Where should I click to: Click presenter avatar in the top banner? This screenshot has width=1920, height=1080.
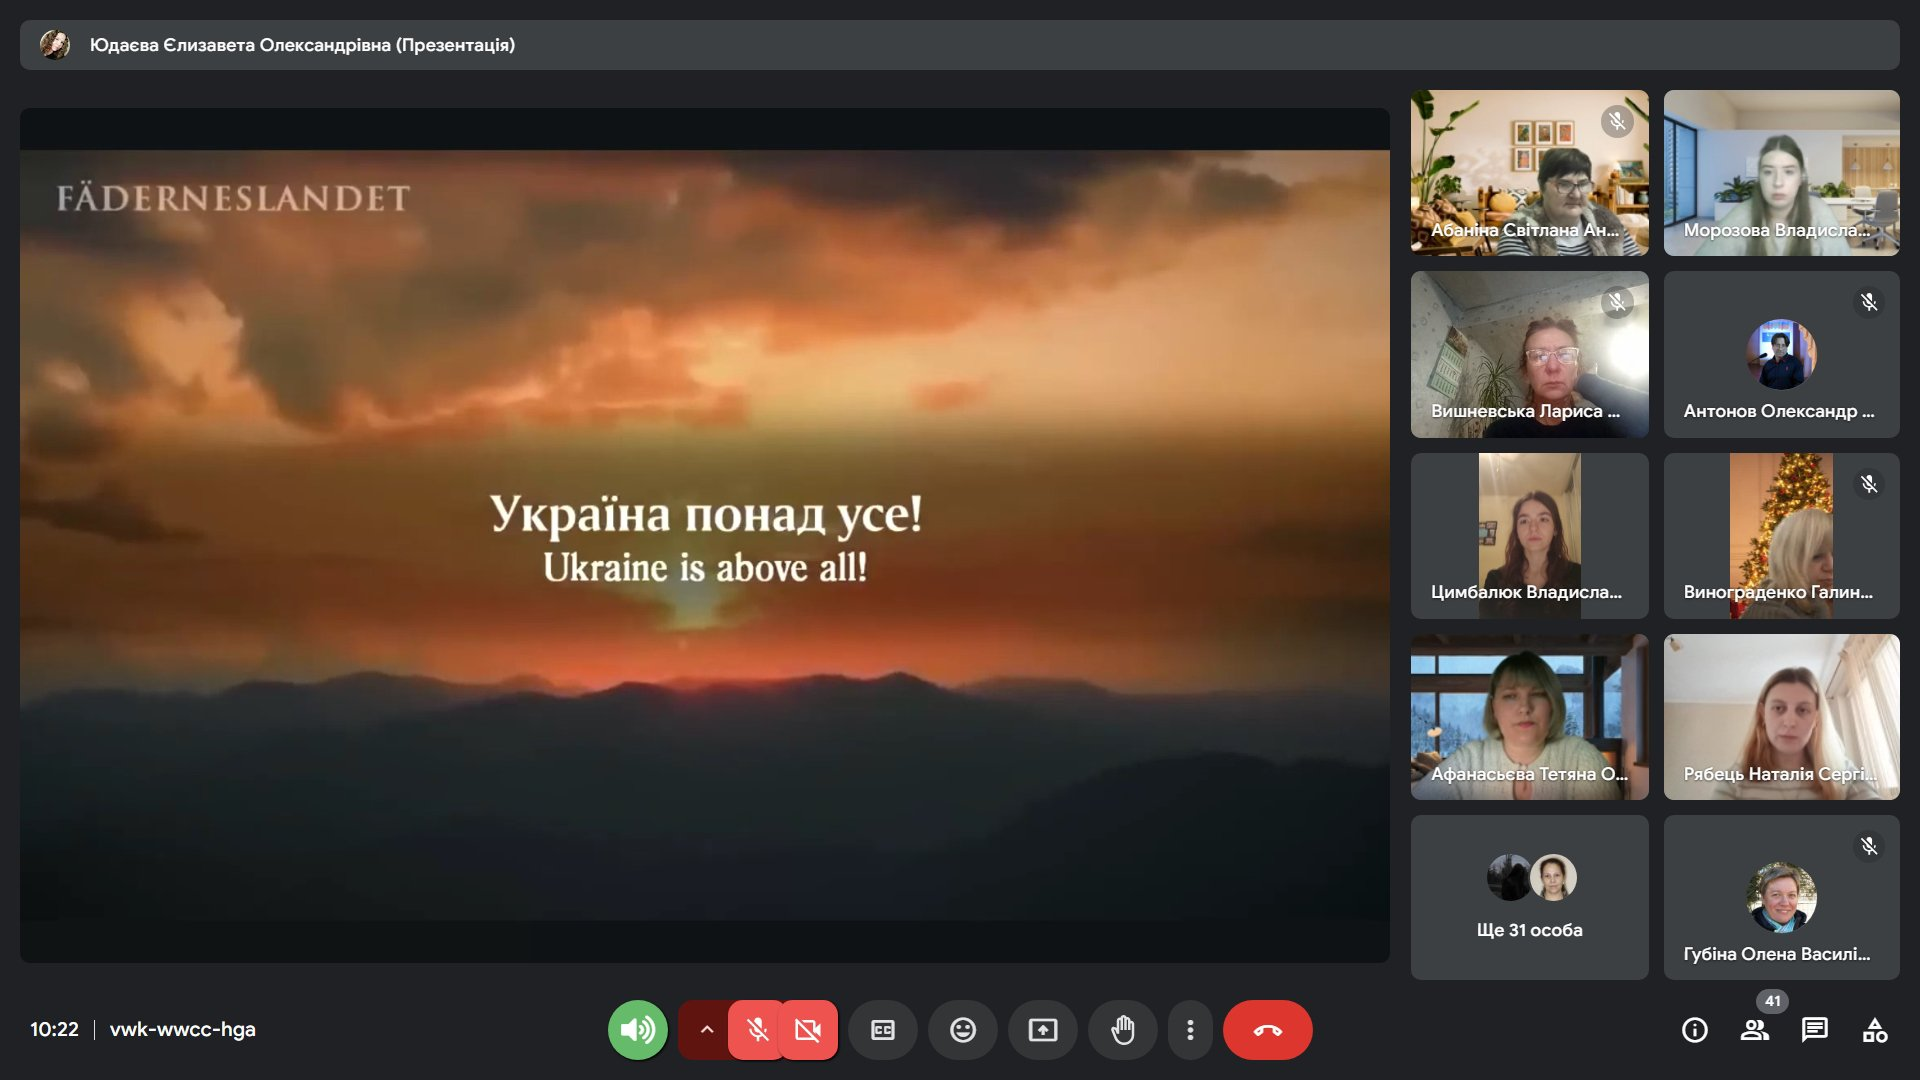pos(55,44)
